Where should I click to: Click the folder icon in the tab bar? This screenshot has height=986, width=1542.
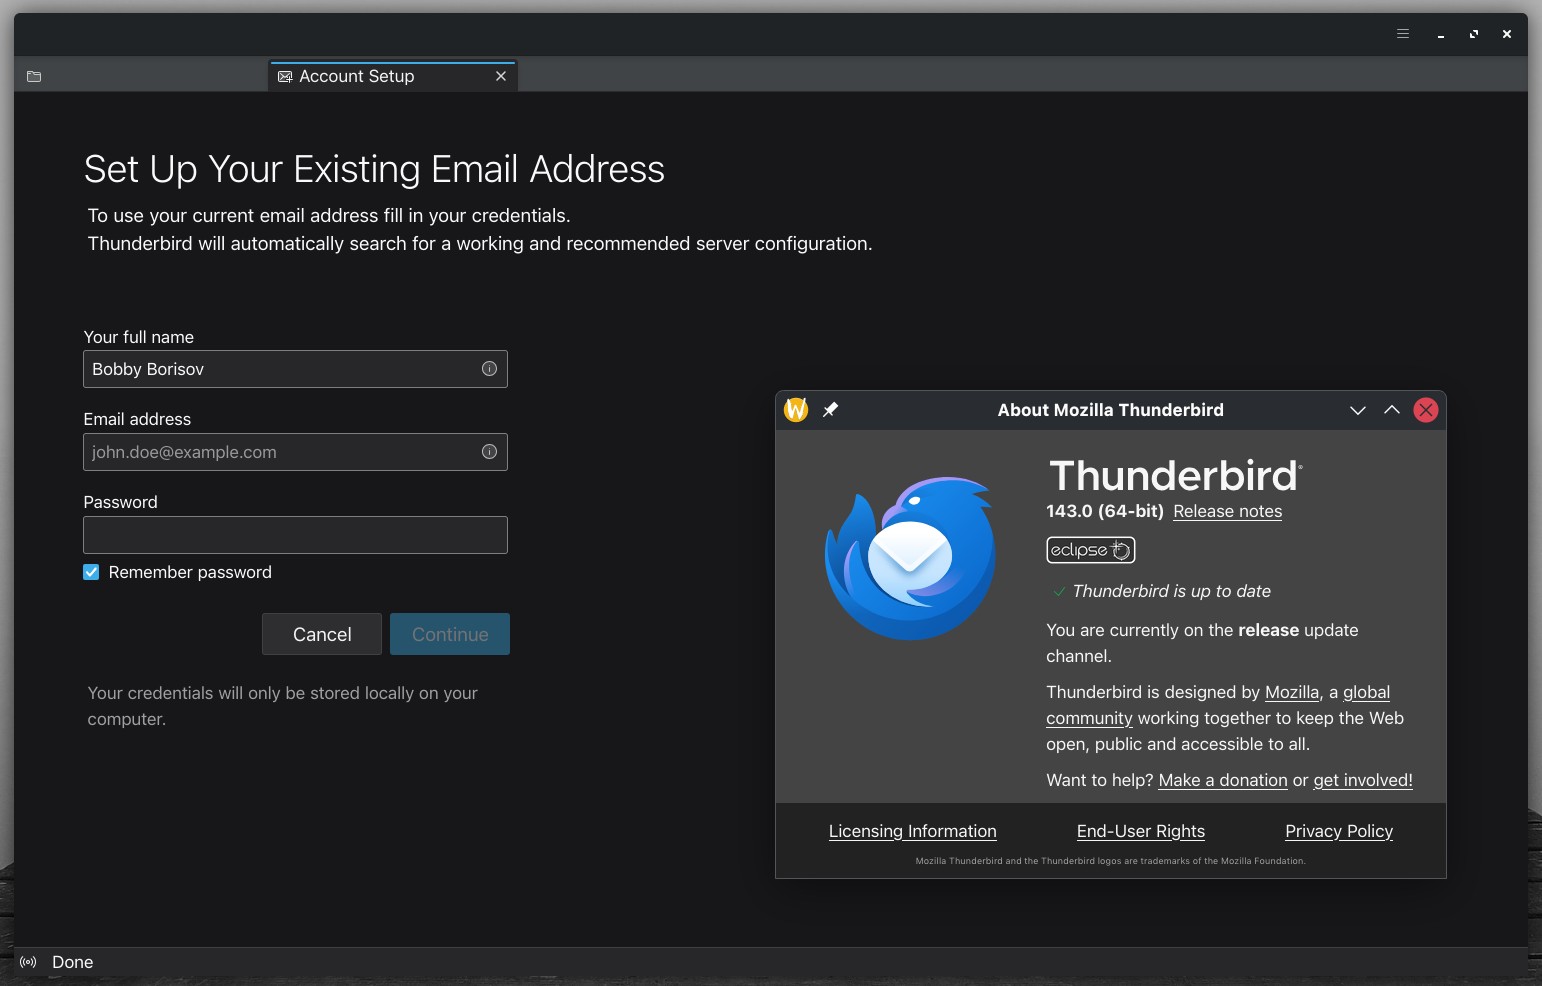tap(34, 76)
